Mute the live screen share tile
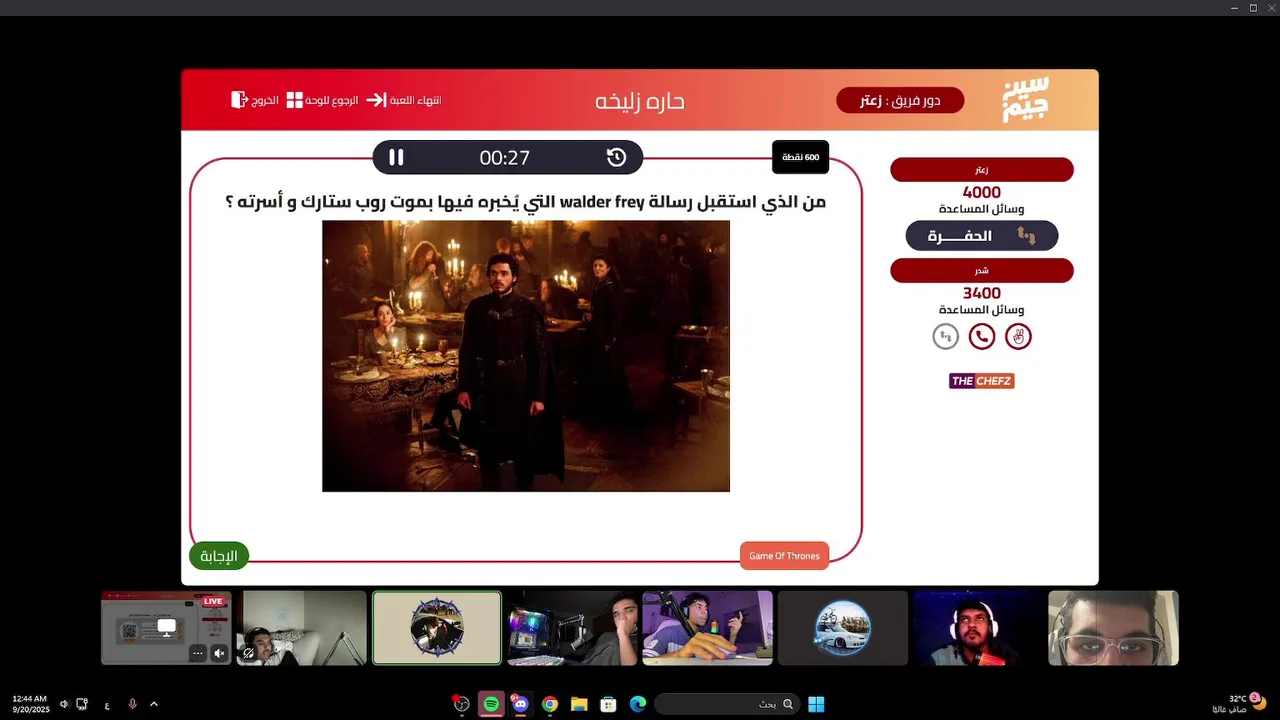 pyautogui.click(x=220, y=653)
